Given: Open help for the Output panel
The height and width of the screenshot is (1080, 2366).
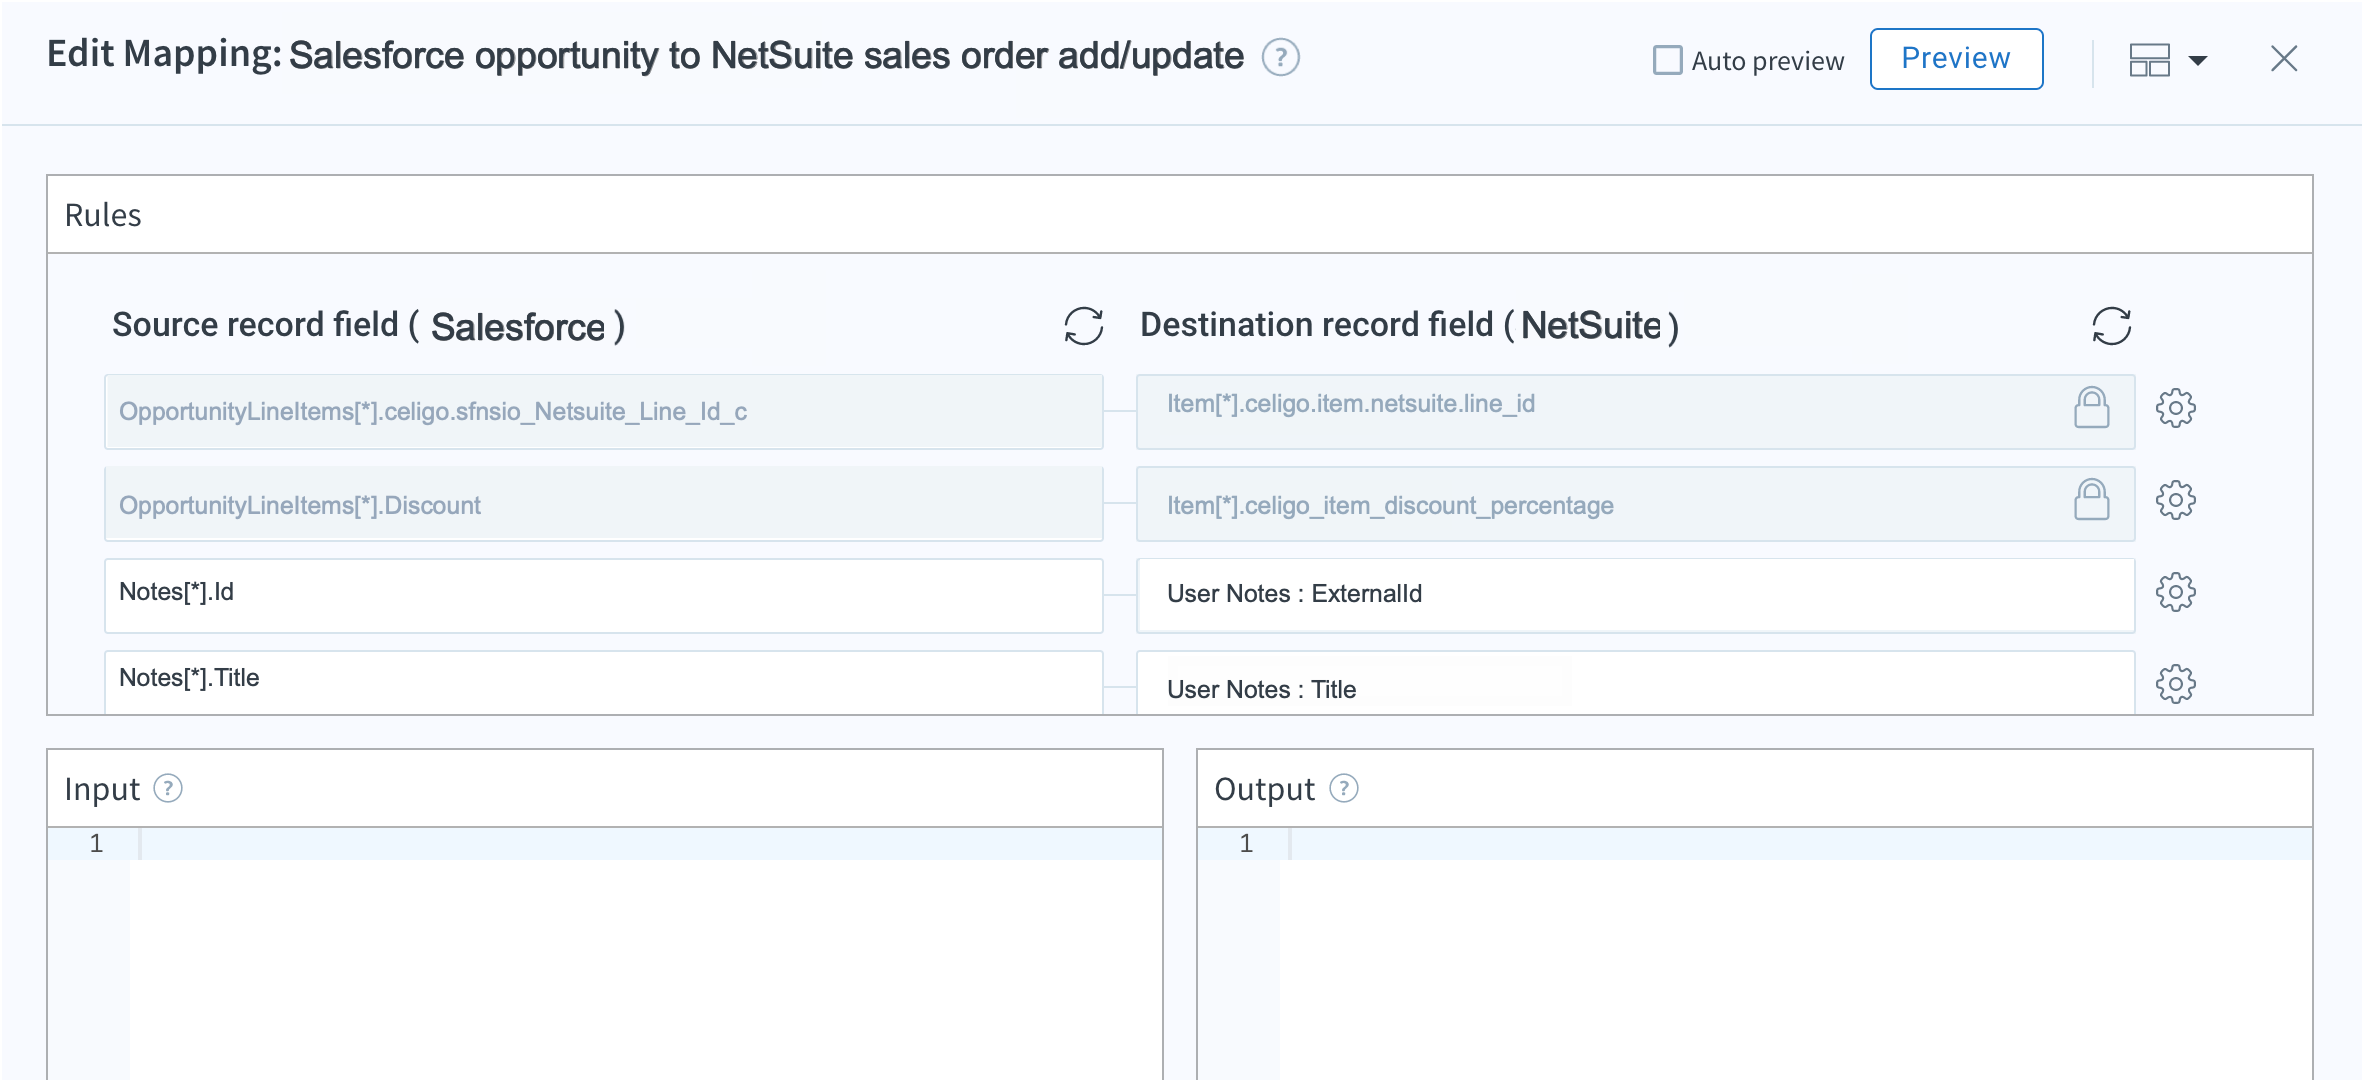Looking at the screenshot, I should coord(1344,789).
